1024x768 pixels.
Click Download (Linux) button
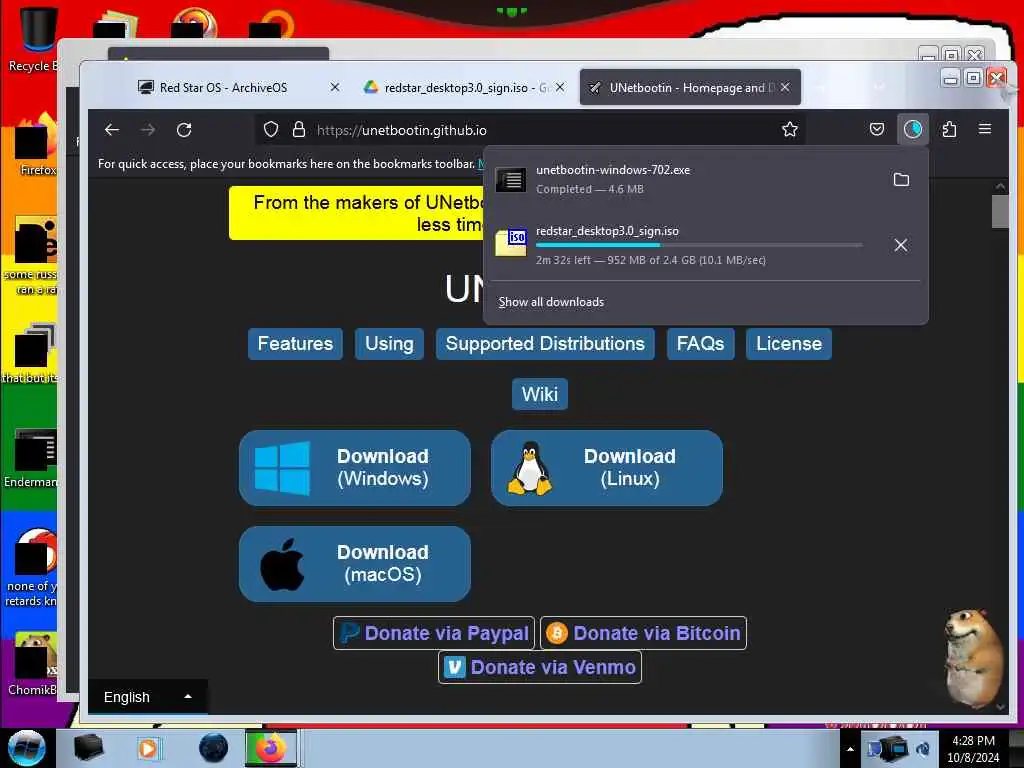pyautogui.click(x=607, y=468)
